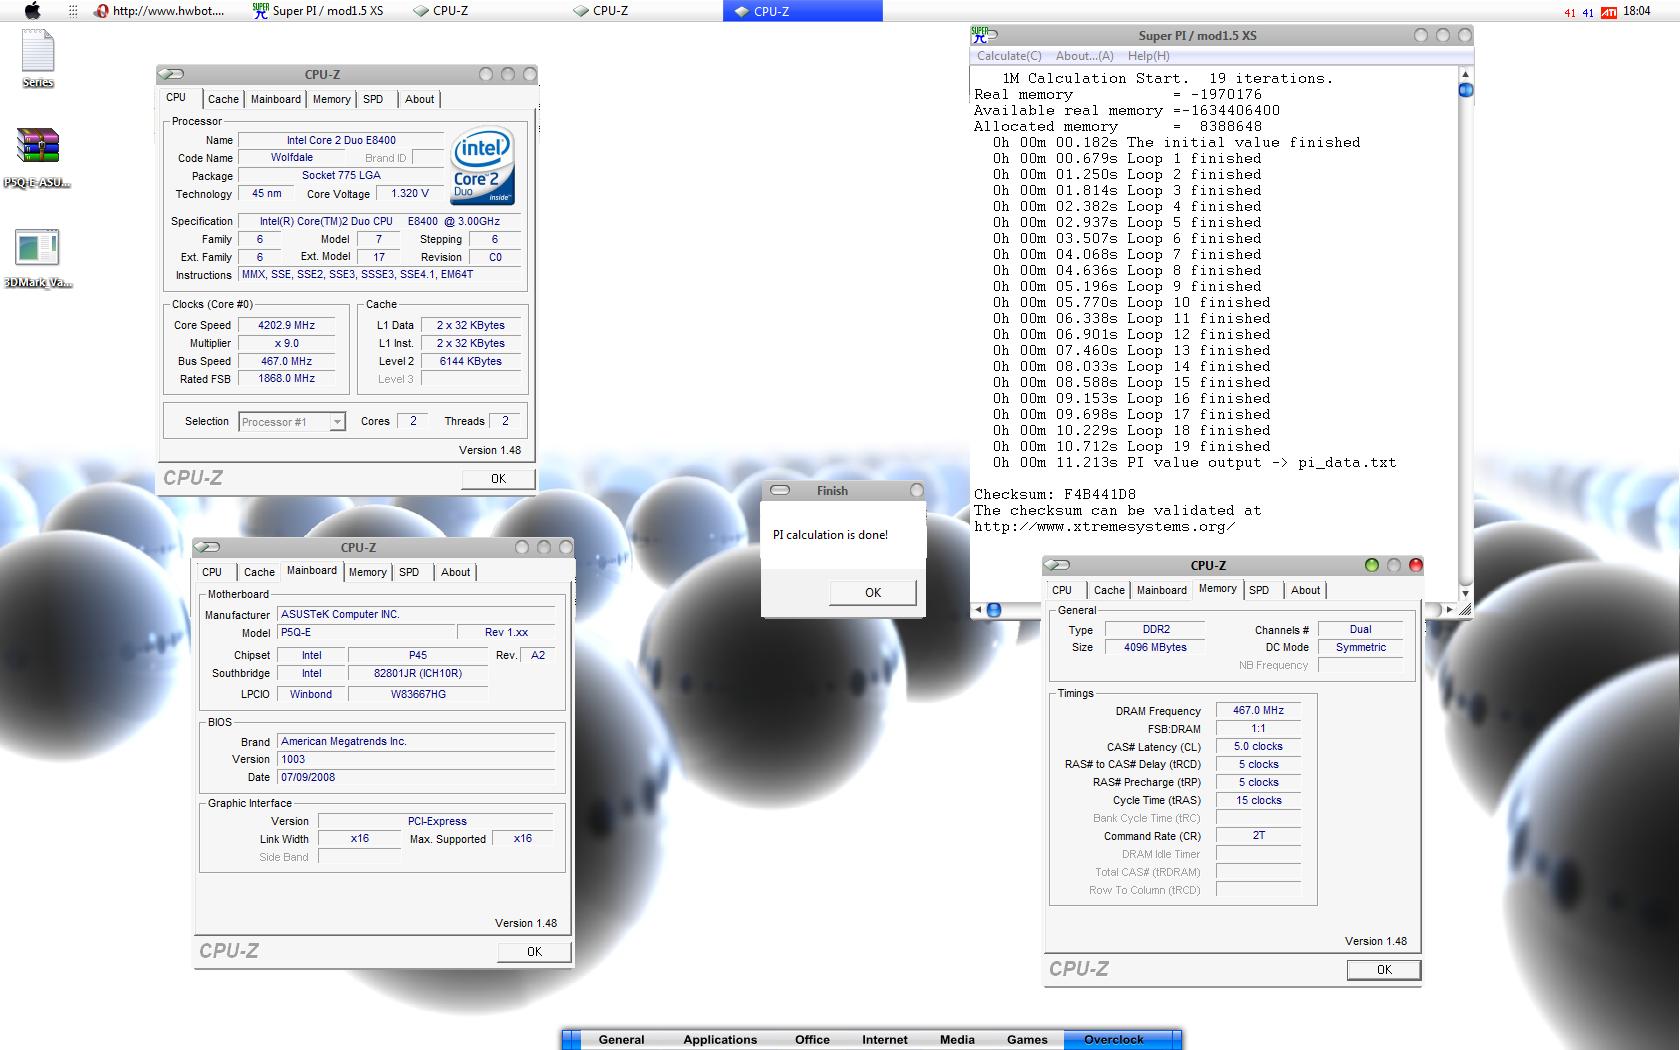Open the Games category in bottom dock
The height and width of the screenshot is (1050, 1680).
click(x=1027, y=1040)
